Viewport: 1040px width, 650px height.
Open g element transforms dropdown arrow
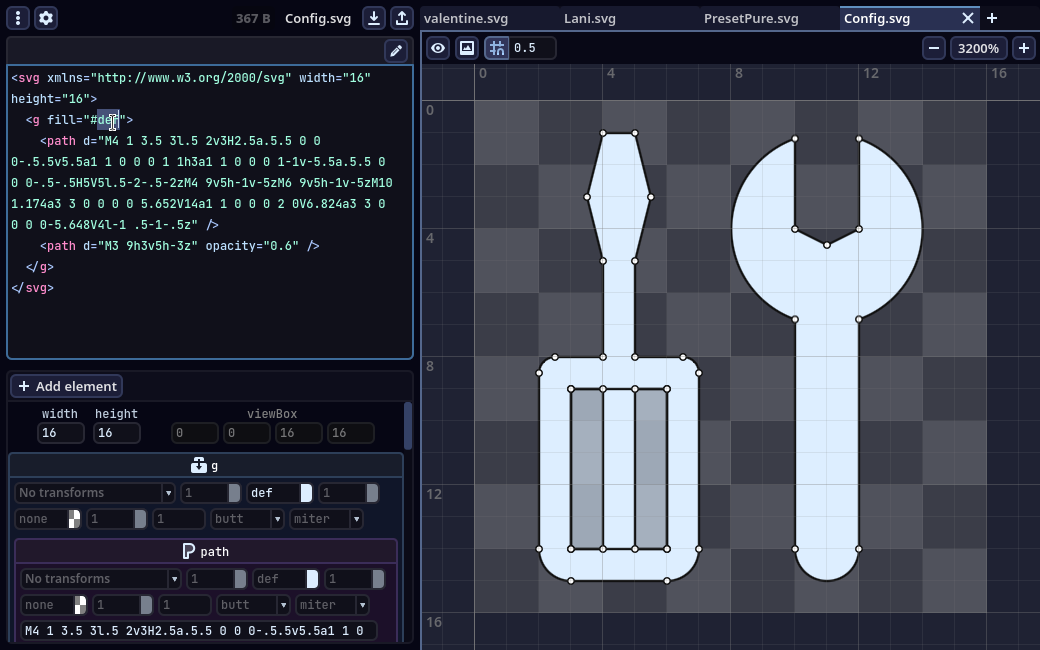pyautogui.click(x=168, y=493)
